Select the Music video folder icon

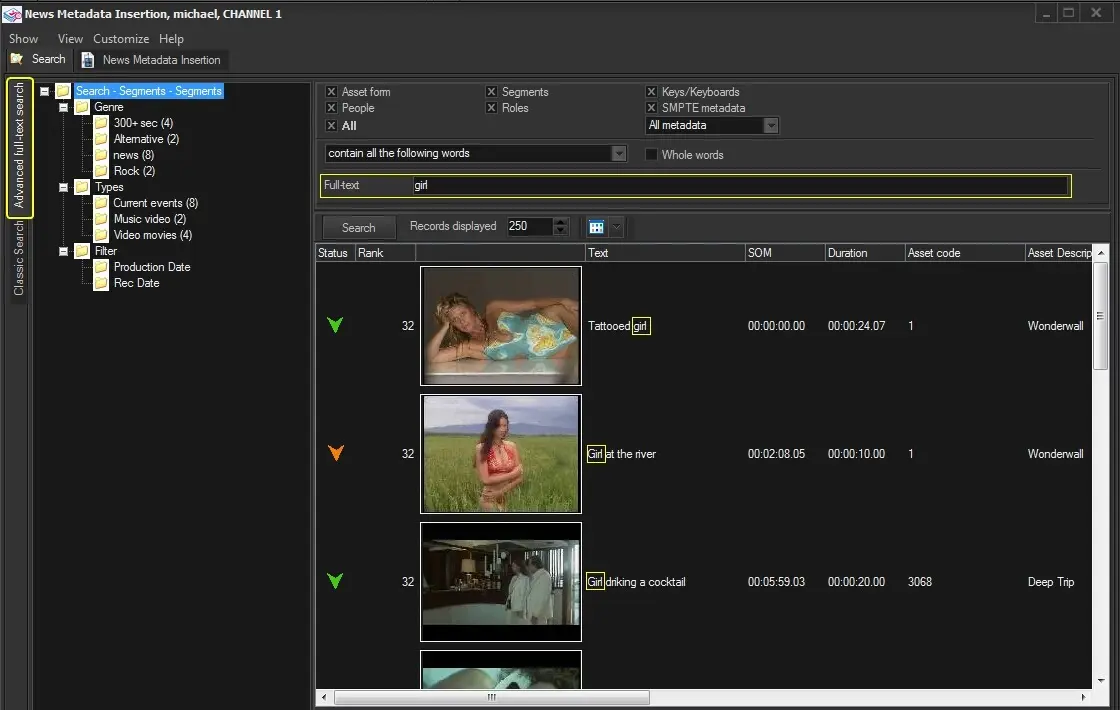[x=101, y=219]
